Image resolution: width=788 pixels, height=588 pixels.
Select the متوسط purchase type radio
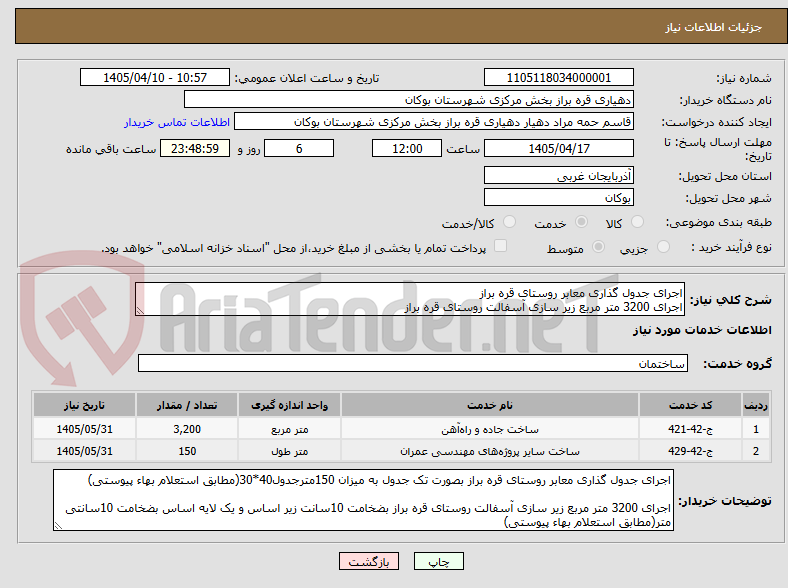598,246
